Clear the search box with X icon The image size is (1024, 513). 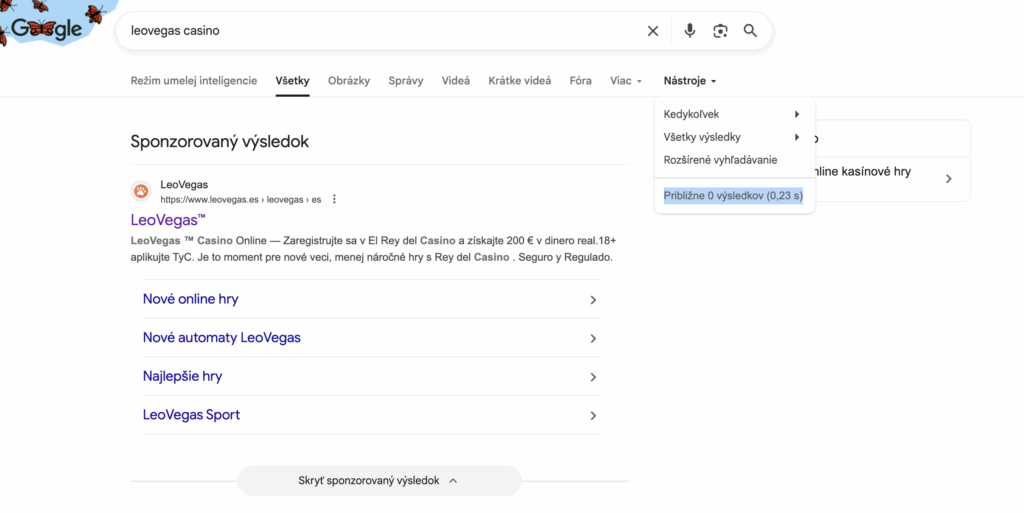tap(653, 31)
